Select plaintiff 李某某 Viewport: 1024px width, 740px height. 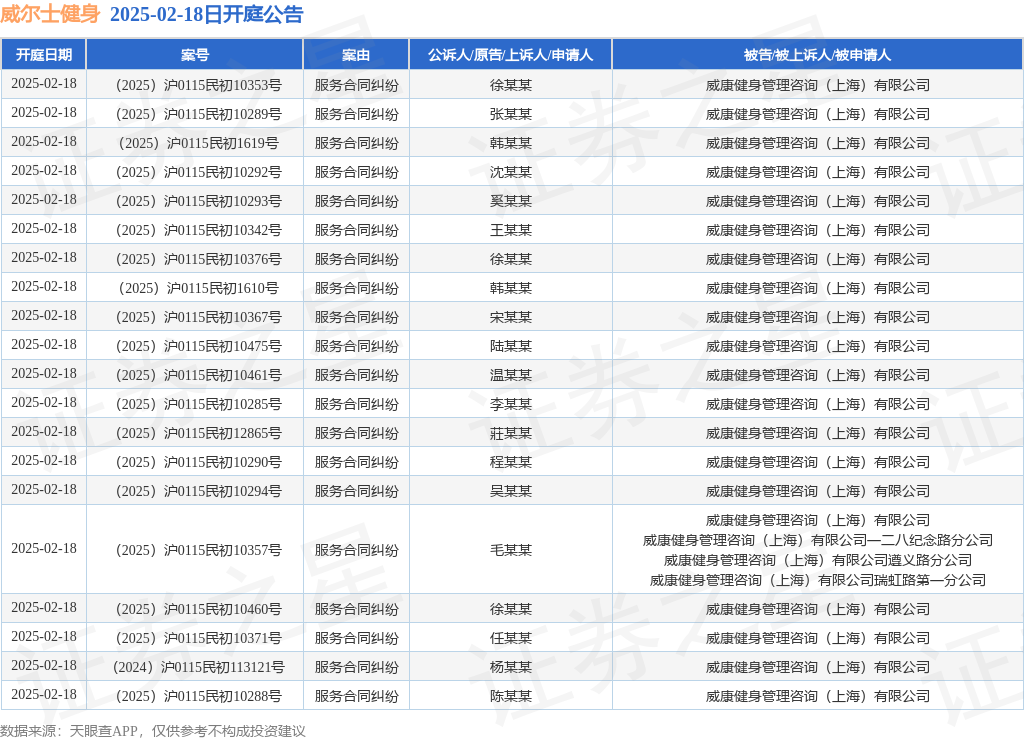click(x=511, y=404)
